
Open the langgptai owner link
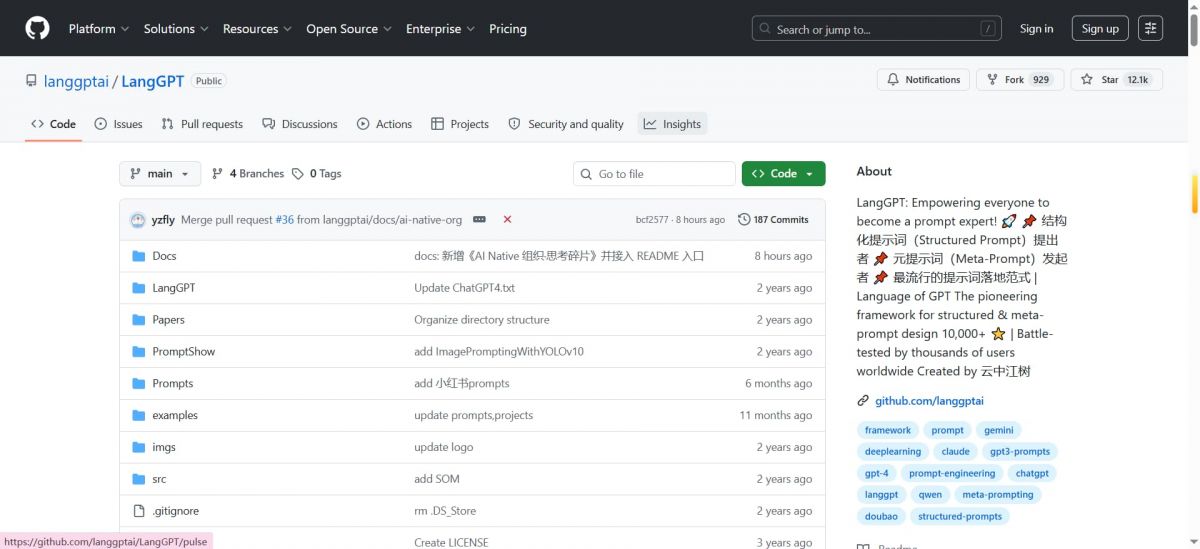[76, 81]
